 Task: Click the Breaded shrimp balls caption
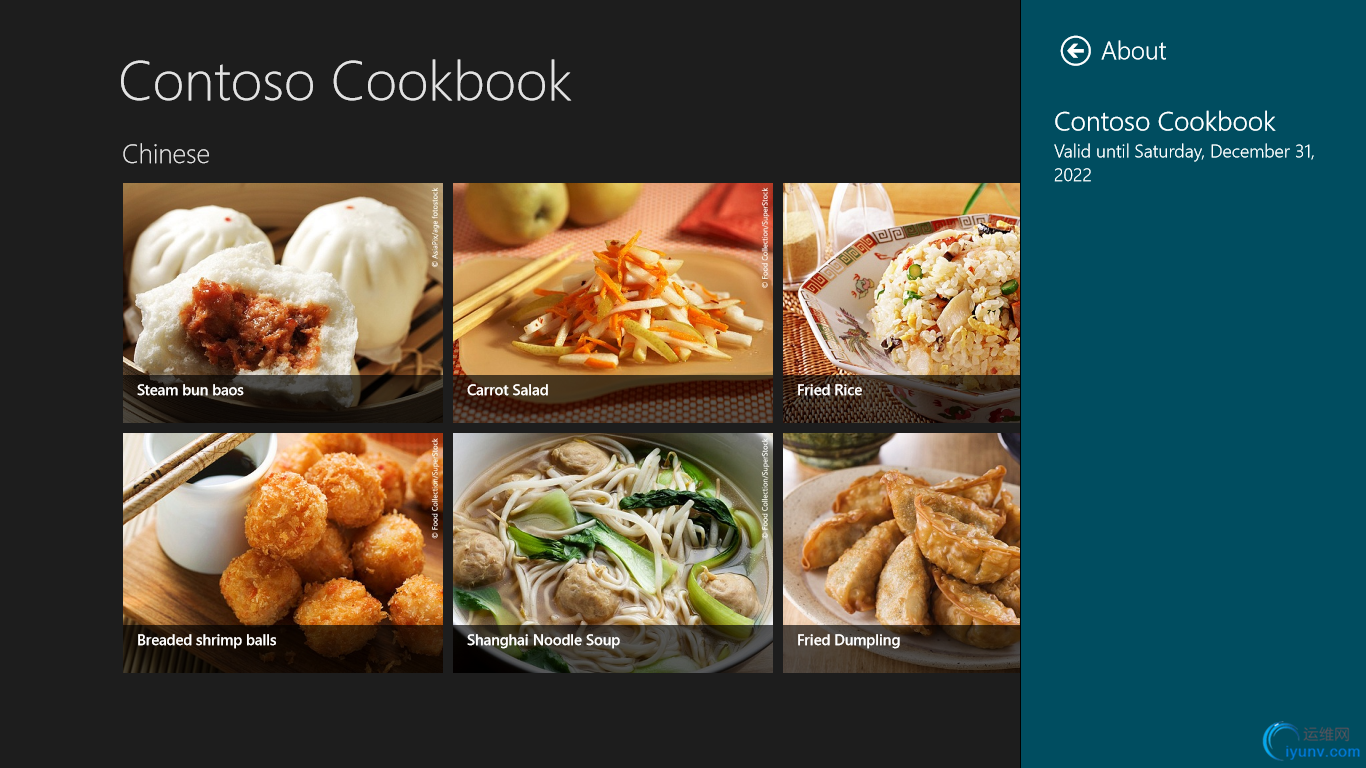click(207, 640)
